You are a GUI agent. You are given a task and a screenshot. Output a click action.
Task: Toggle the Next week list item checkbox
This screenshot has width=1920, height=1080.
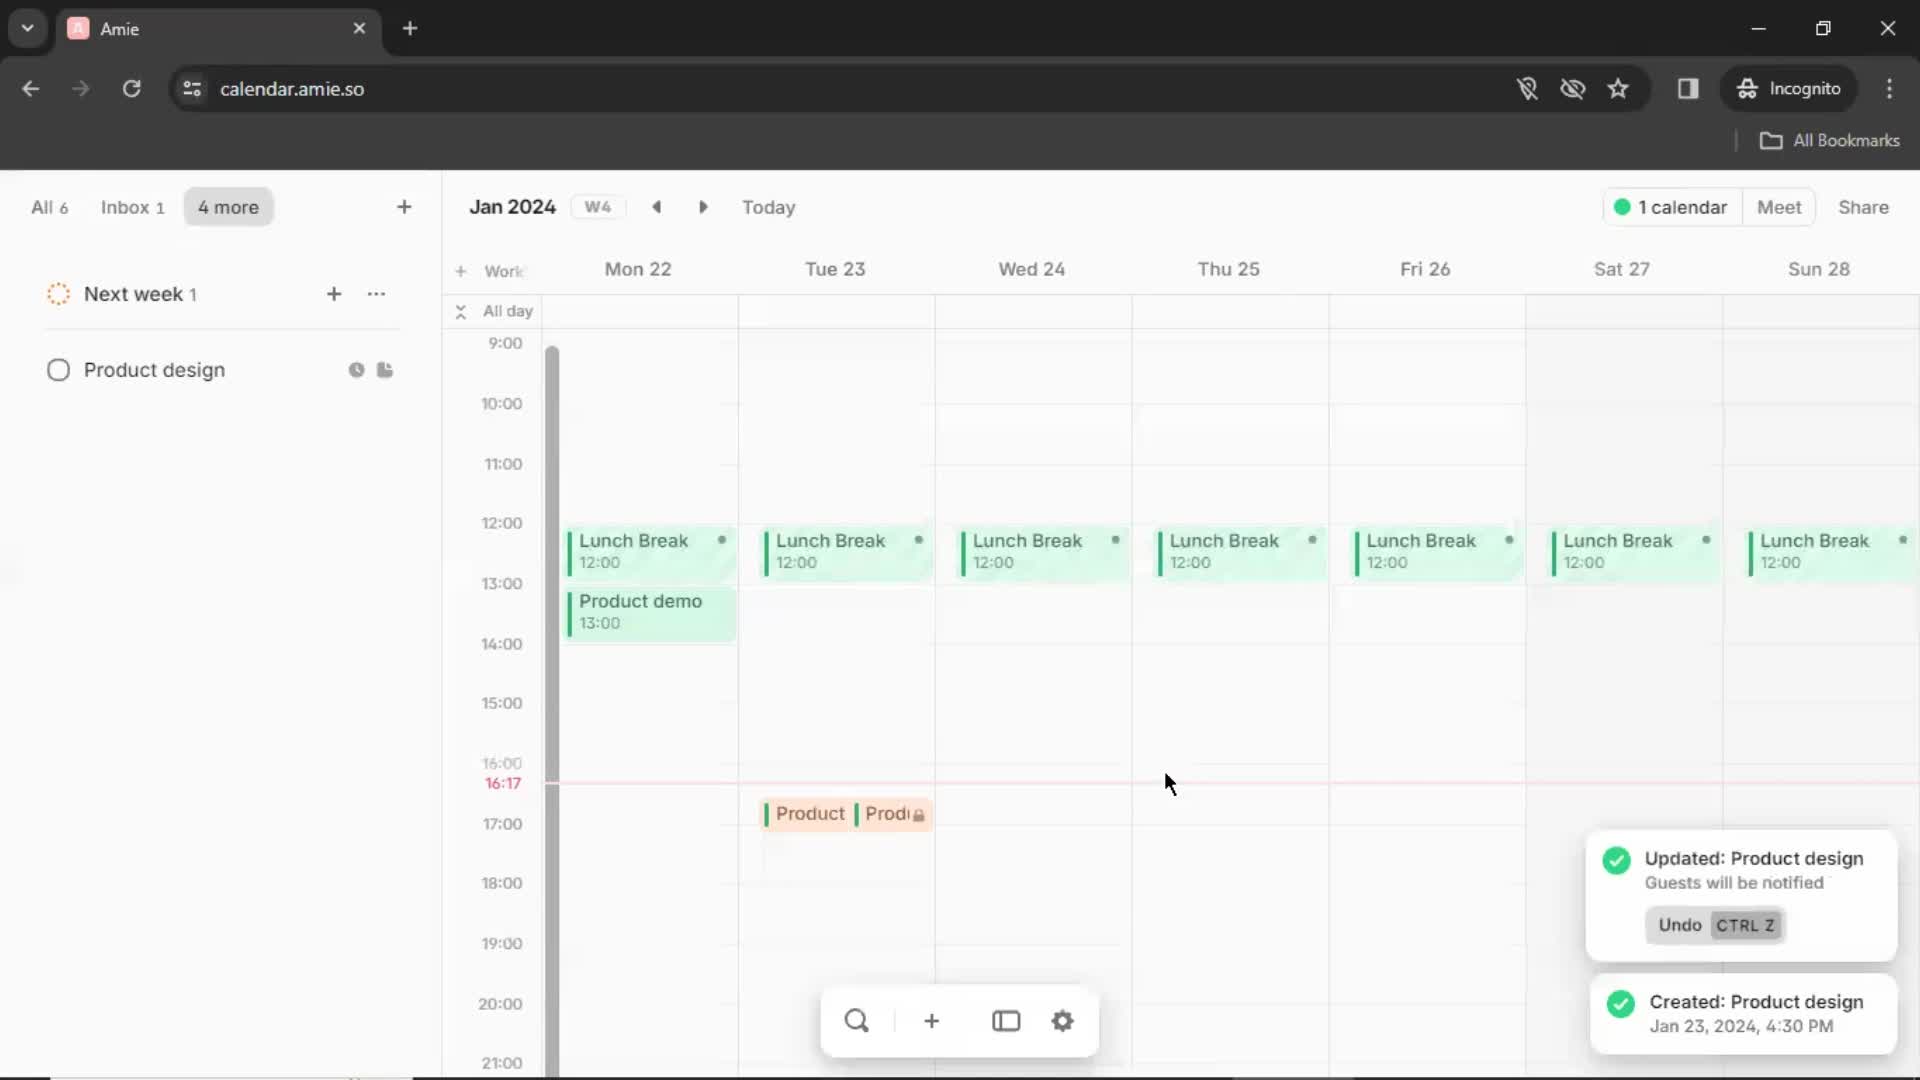(58, 293)
